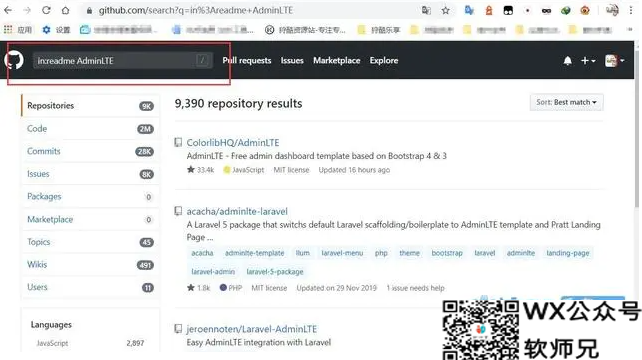The width and height of the screenshot is (642, 360).
Task: Click the laravel topic tag
Action: coord(485,253)
